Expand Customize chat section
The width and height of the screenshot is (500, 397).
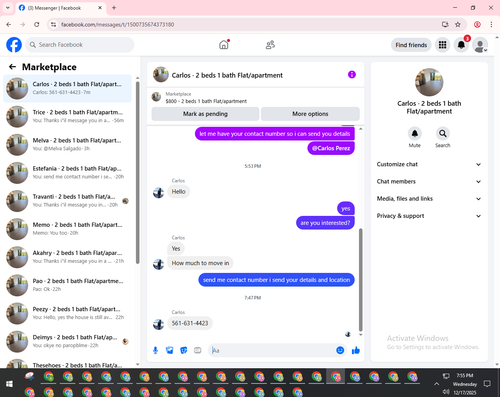[x=429, y=164]
